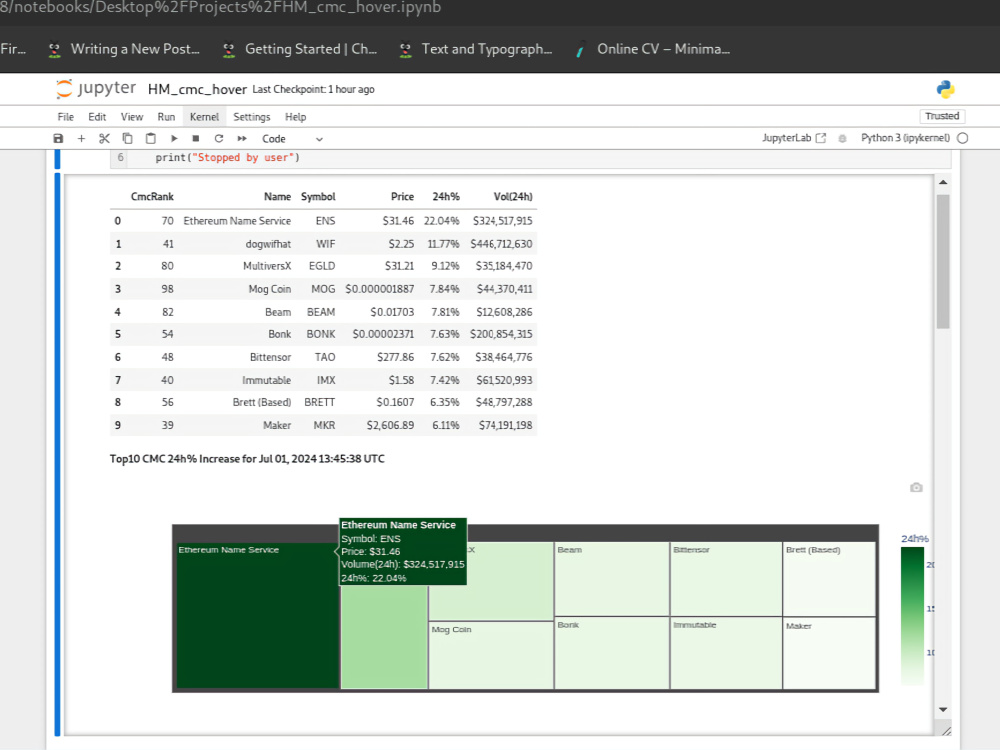Click the scroll up arrow of output area

coord(943,182)
